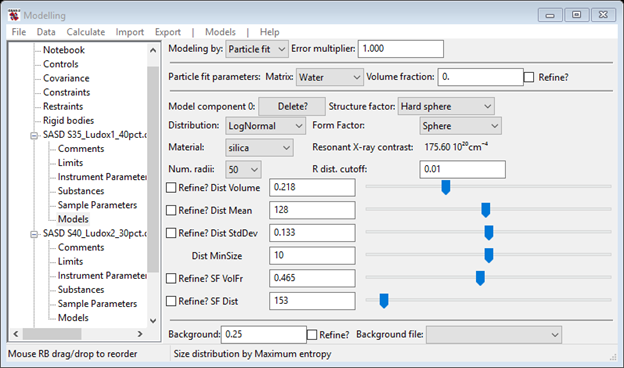
Task: Collapse the SASD S35_Ludox1_40pct tree node
Action: coord(35,135)
